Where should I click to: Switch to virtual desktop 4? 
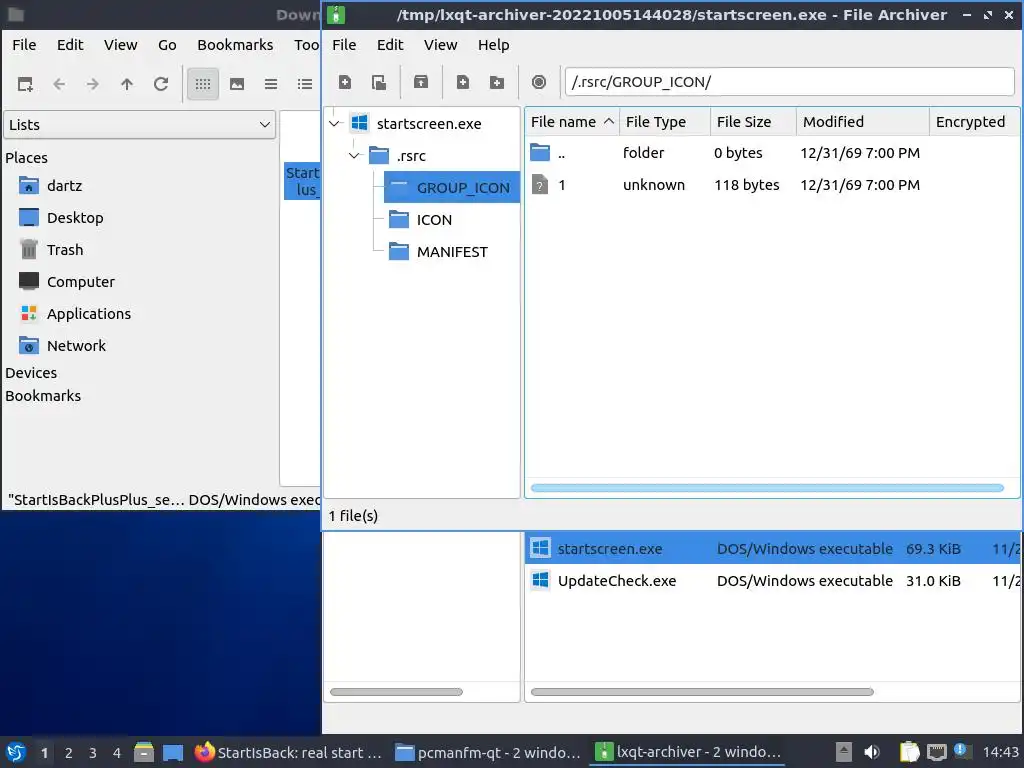pyautogui.click(x=117, y=753)
